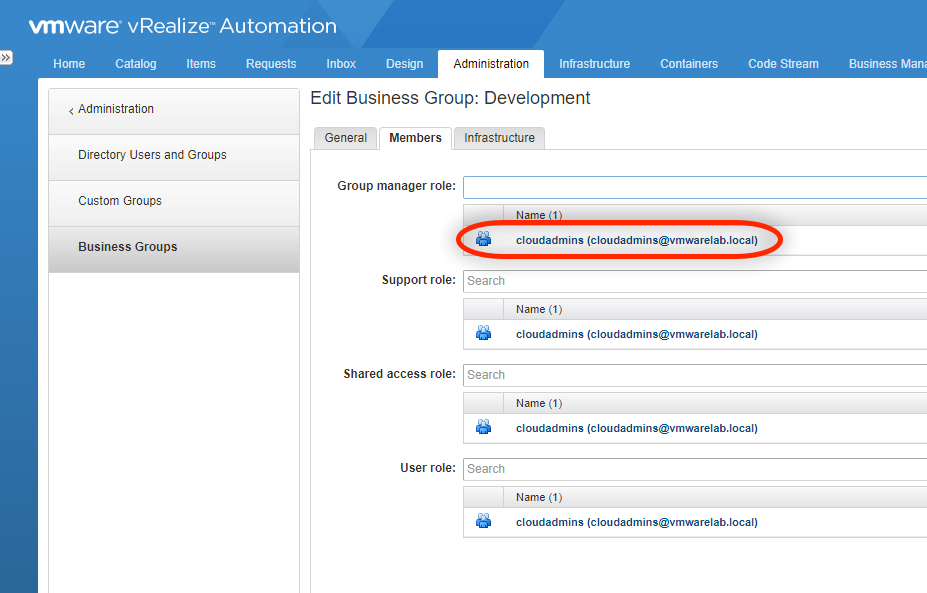
Task: Click the group icon in Shared access role list
Action: [484, 428]
